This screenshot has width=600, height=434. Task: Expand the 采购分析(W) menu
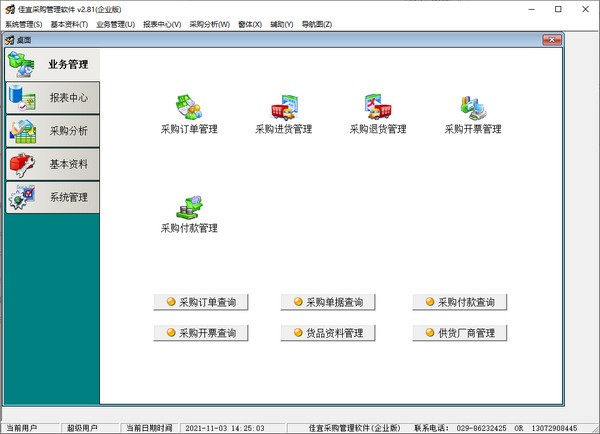pyautogui.click(x=209, y=24)
